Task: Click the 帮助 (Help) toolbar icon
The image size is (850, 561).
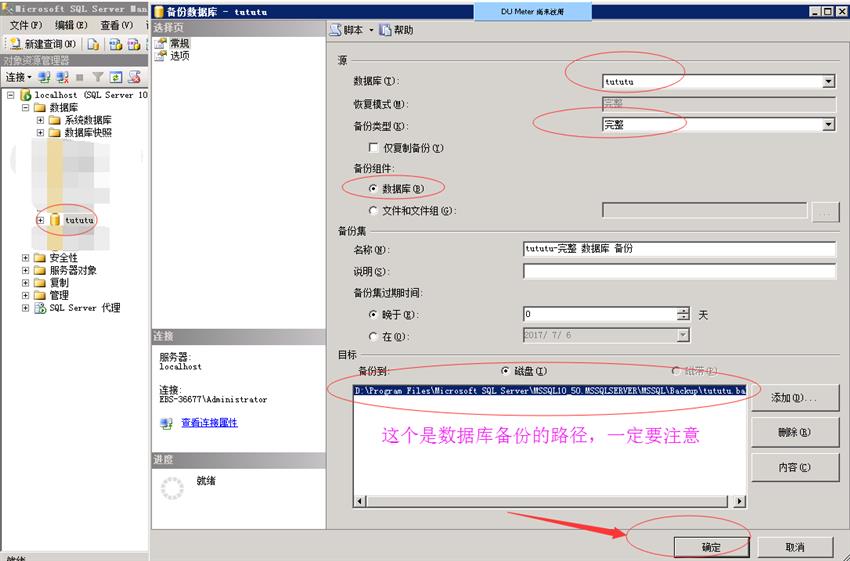Action: click(x=386, y=31)
